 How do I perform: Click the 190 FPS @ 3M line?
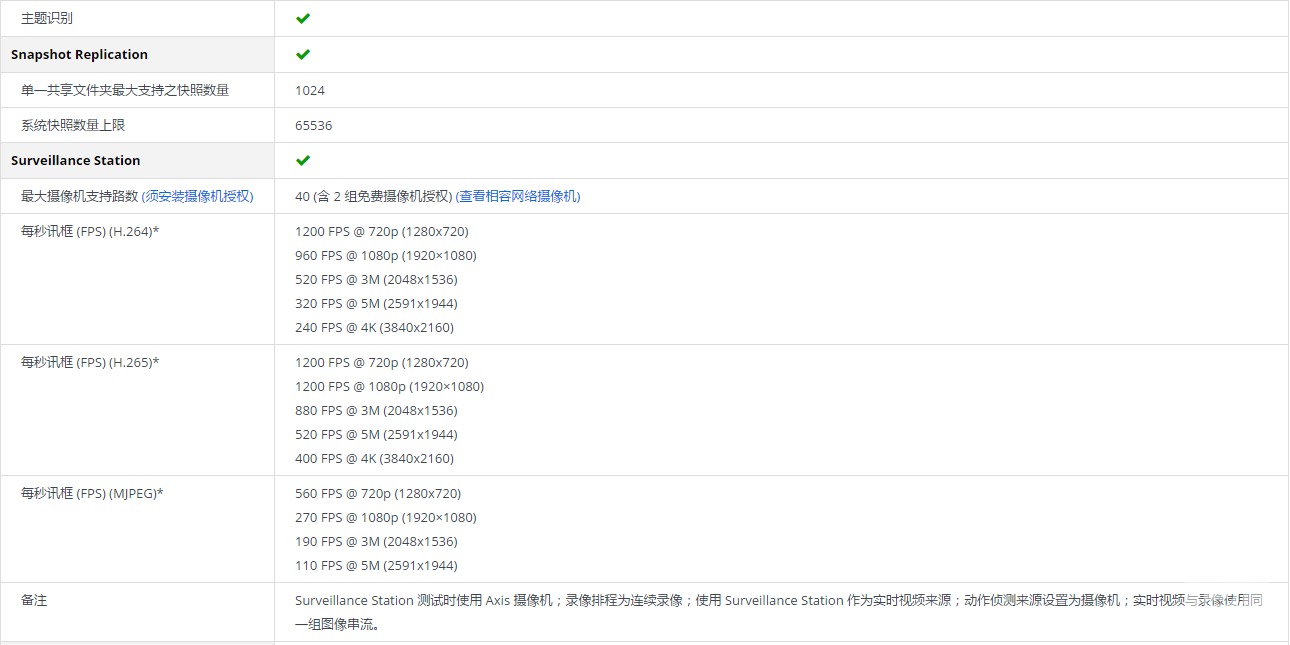tap(376, 541)
